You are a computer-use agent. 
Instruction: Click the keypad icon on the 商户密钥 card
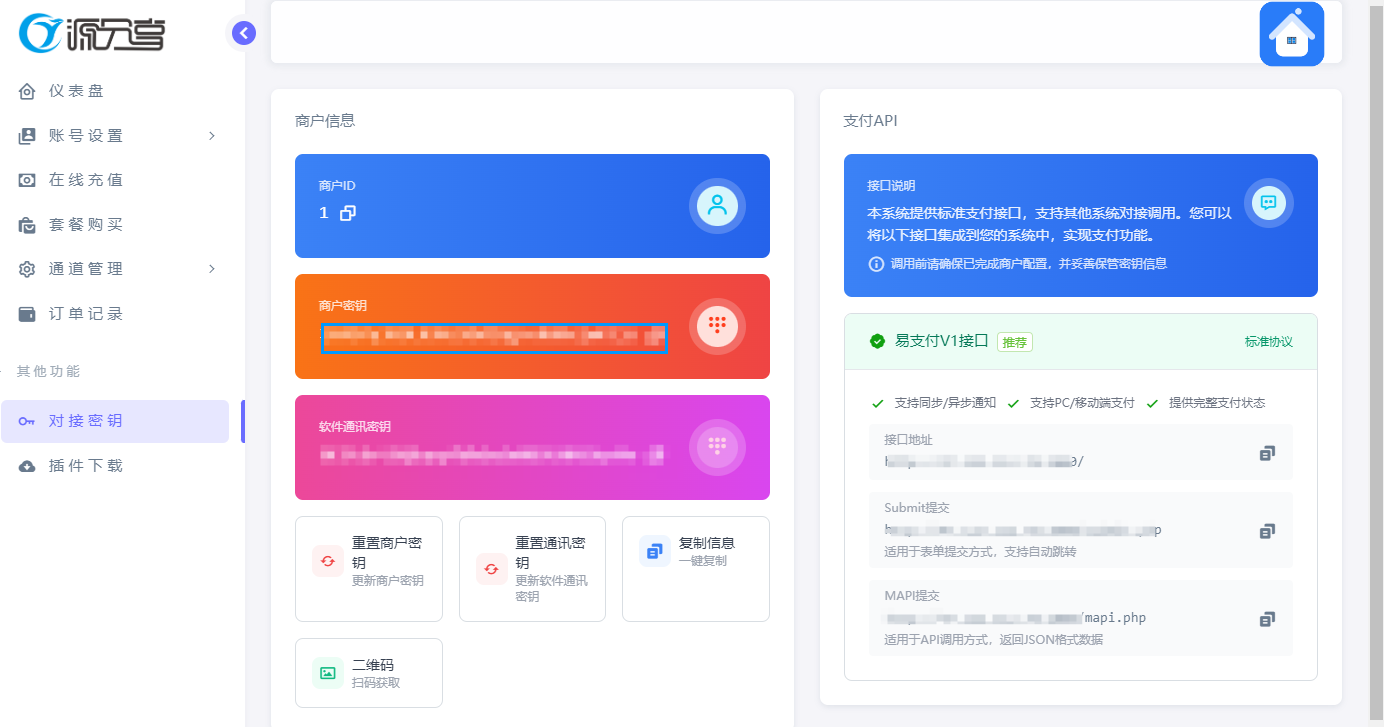717,327
